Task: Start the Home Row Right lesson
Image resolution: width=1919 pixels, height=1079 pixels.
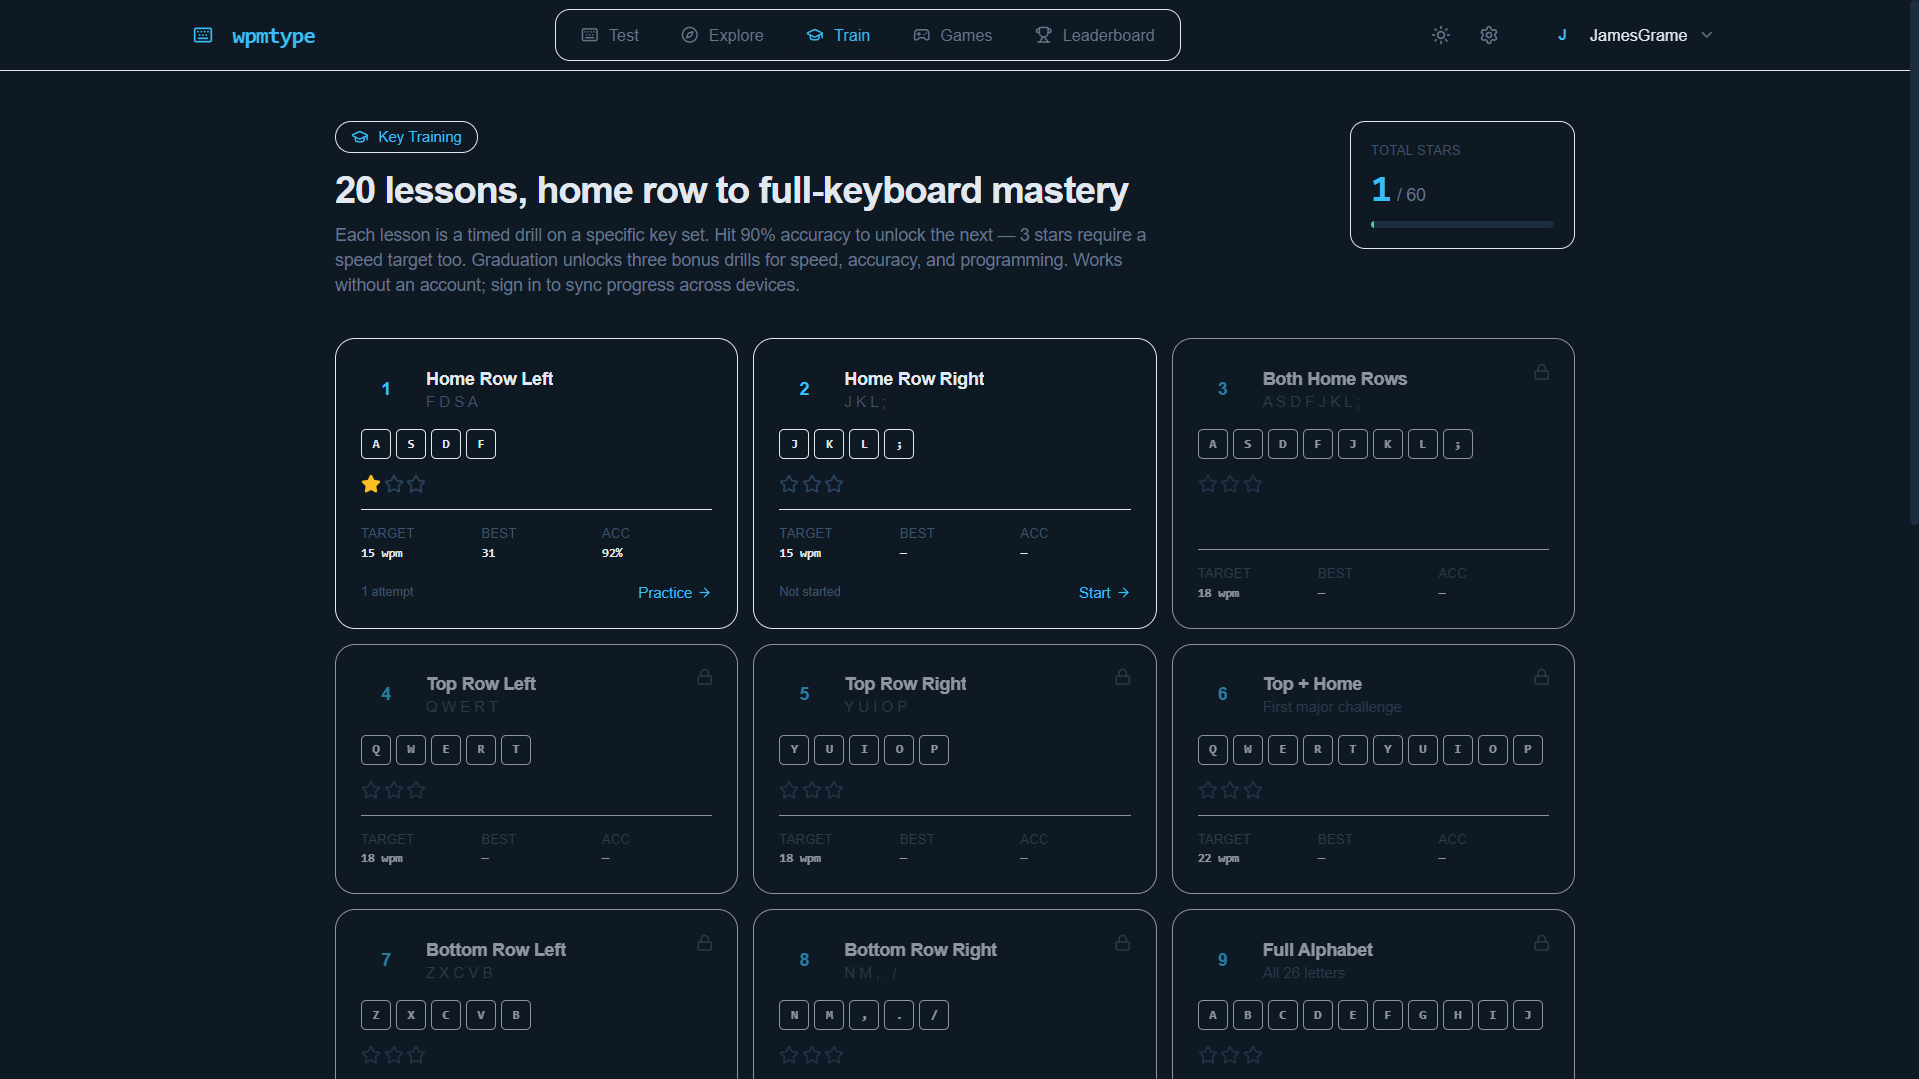Action: (x=1104, y=593)
